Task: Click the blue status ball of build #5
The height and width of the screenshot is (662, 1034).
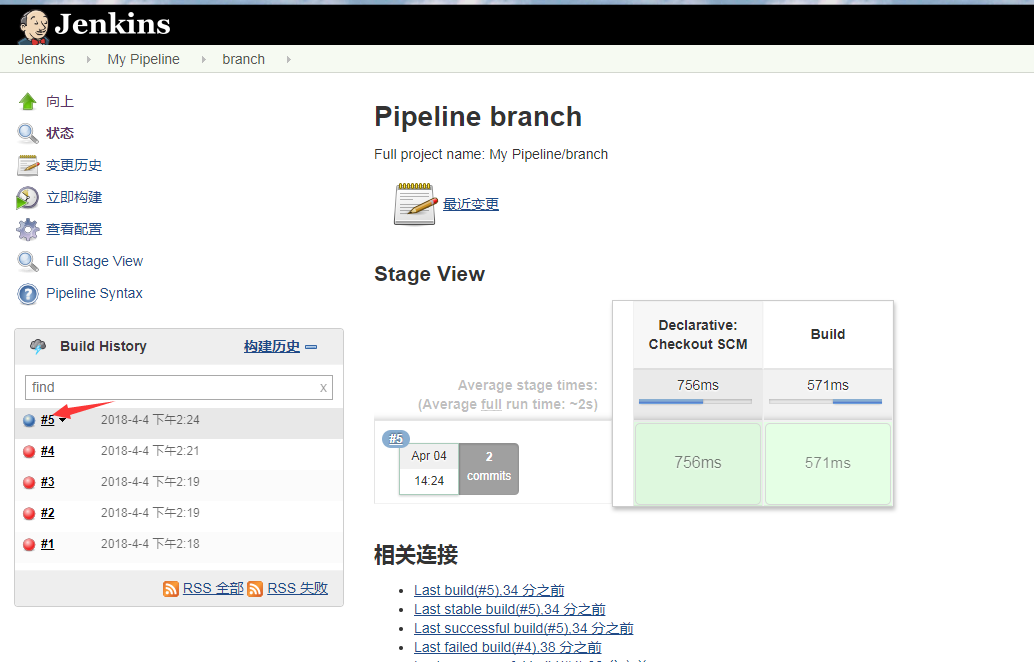Action: click(x=29, y=421)
